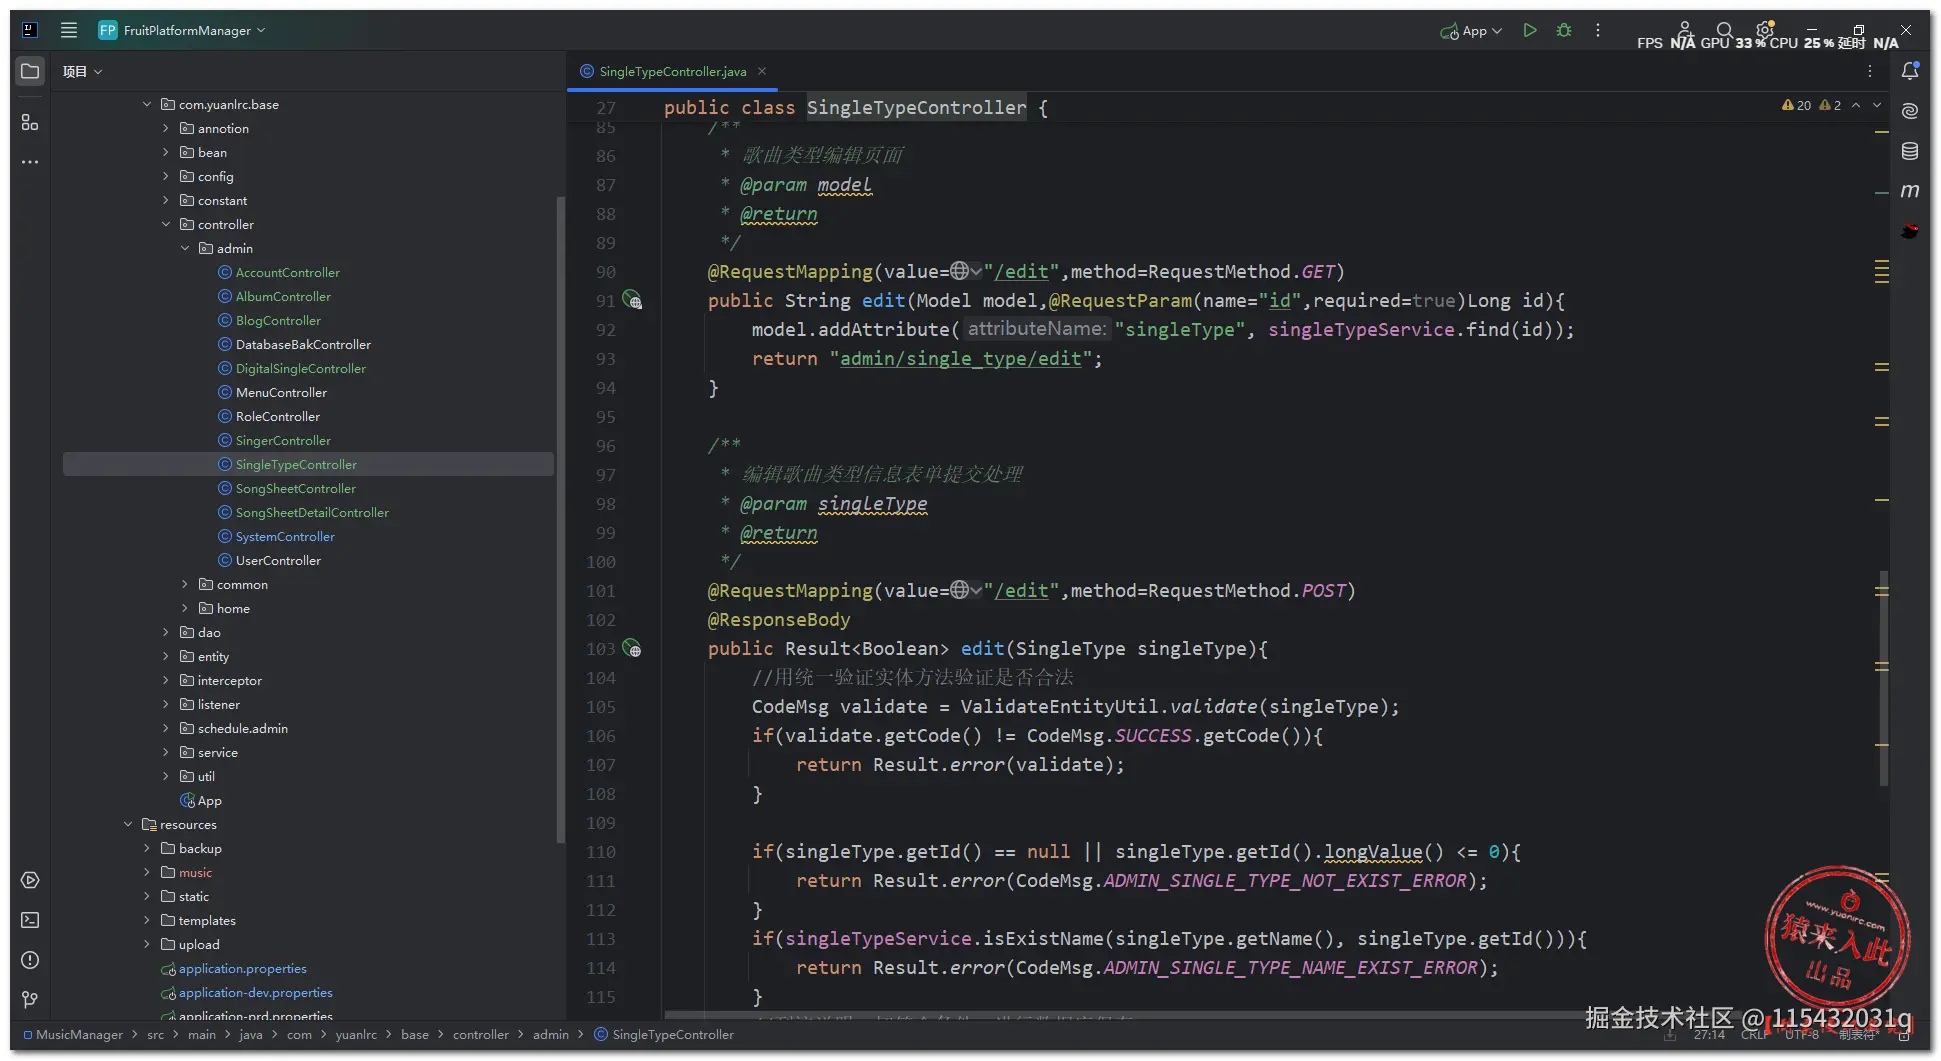Jump to the next highlighted warning arrow
1941x1061 pixels.
1877,105
